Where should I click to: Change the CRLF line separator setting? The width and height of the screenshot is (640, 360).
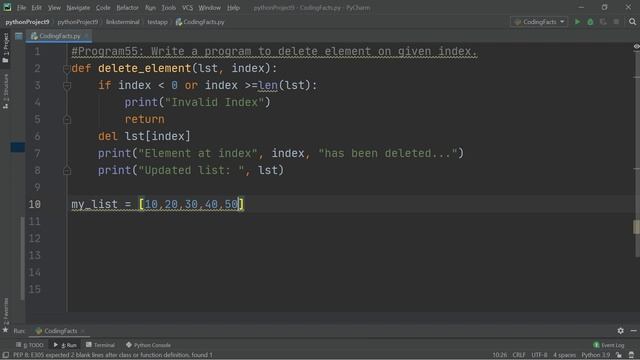(519, 355)
